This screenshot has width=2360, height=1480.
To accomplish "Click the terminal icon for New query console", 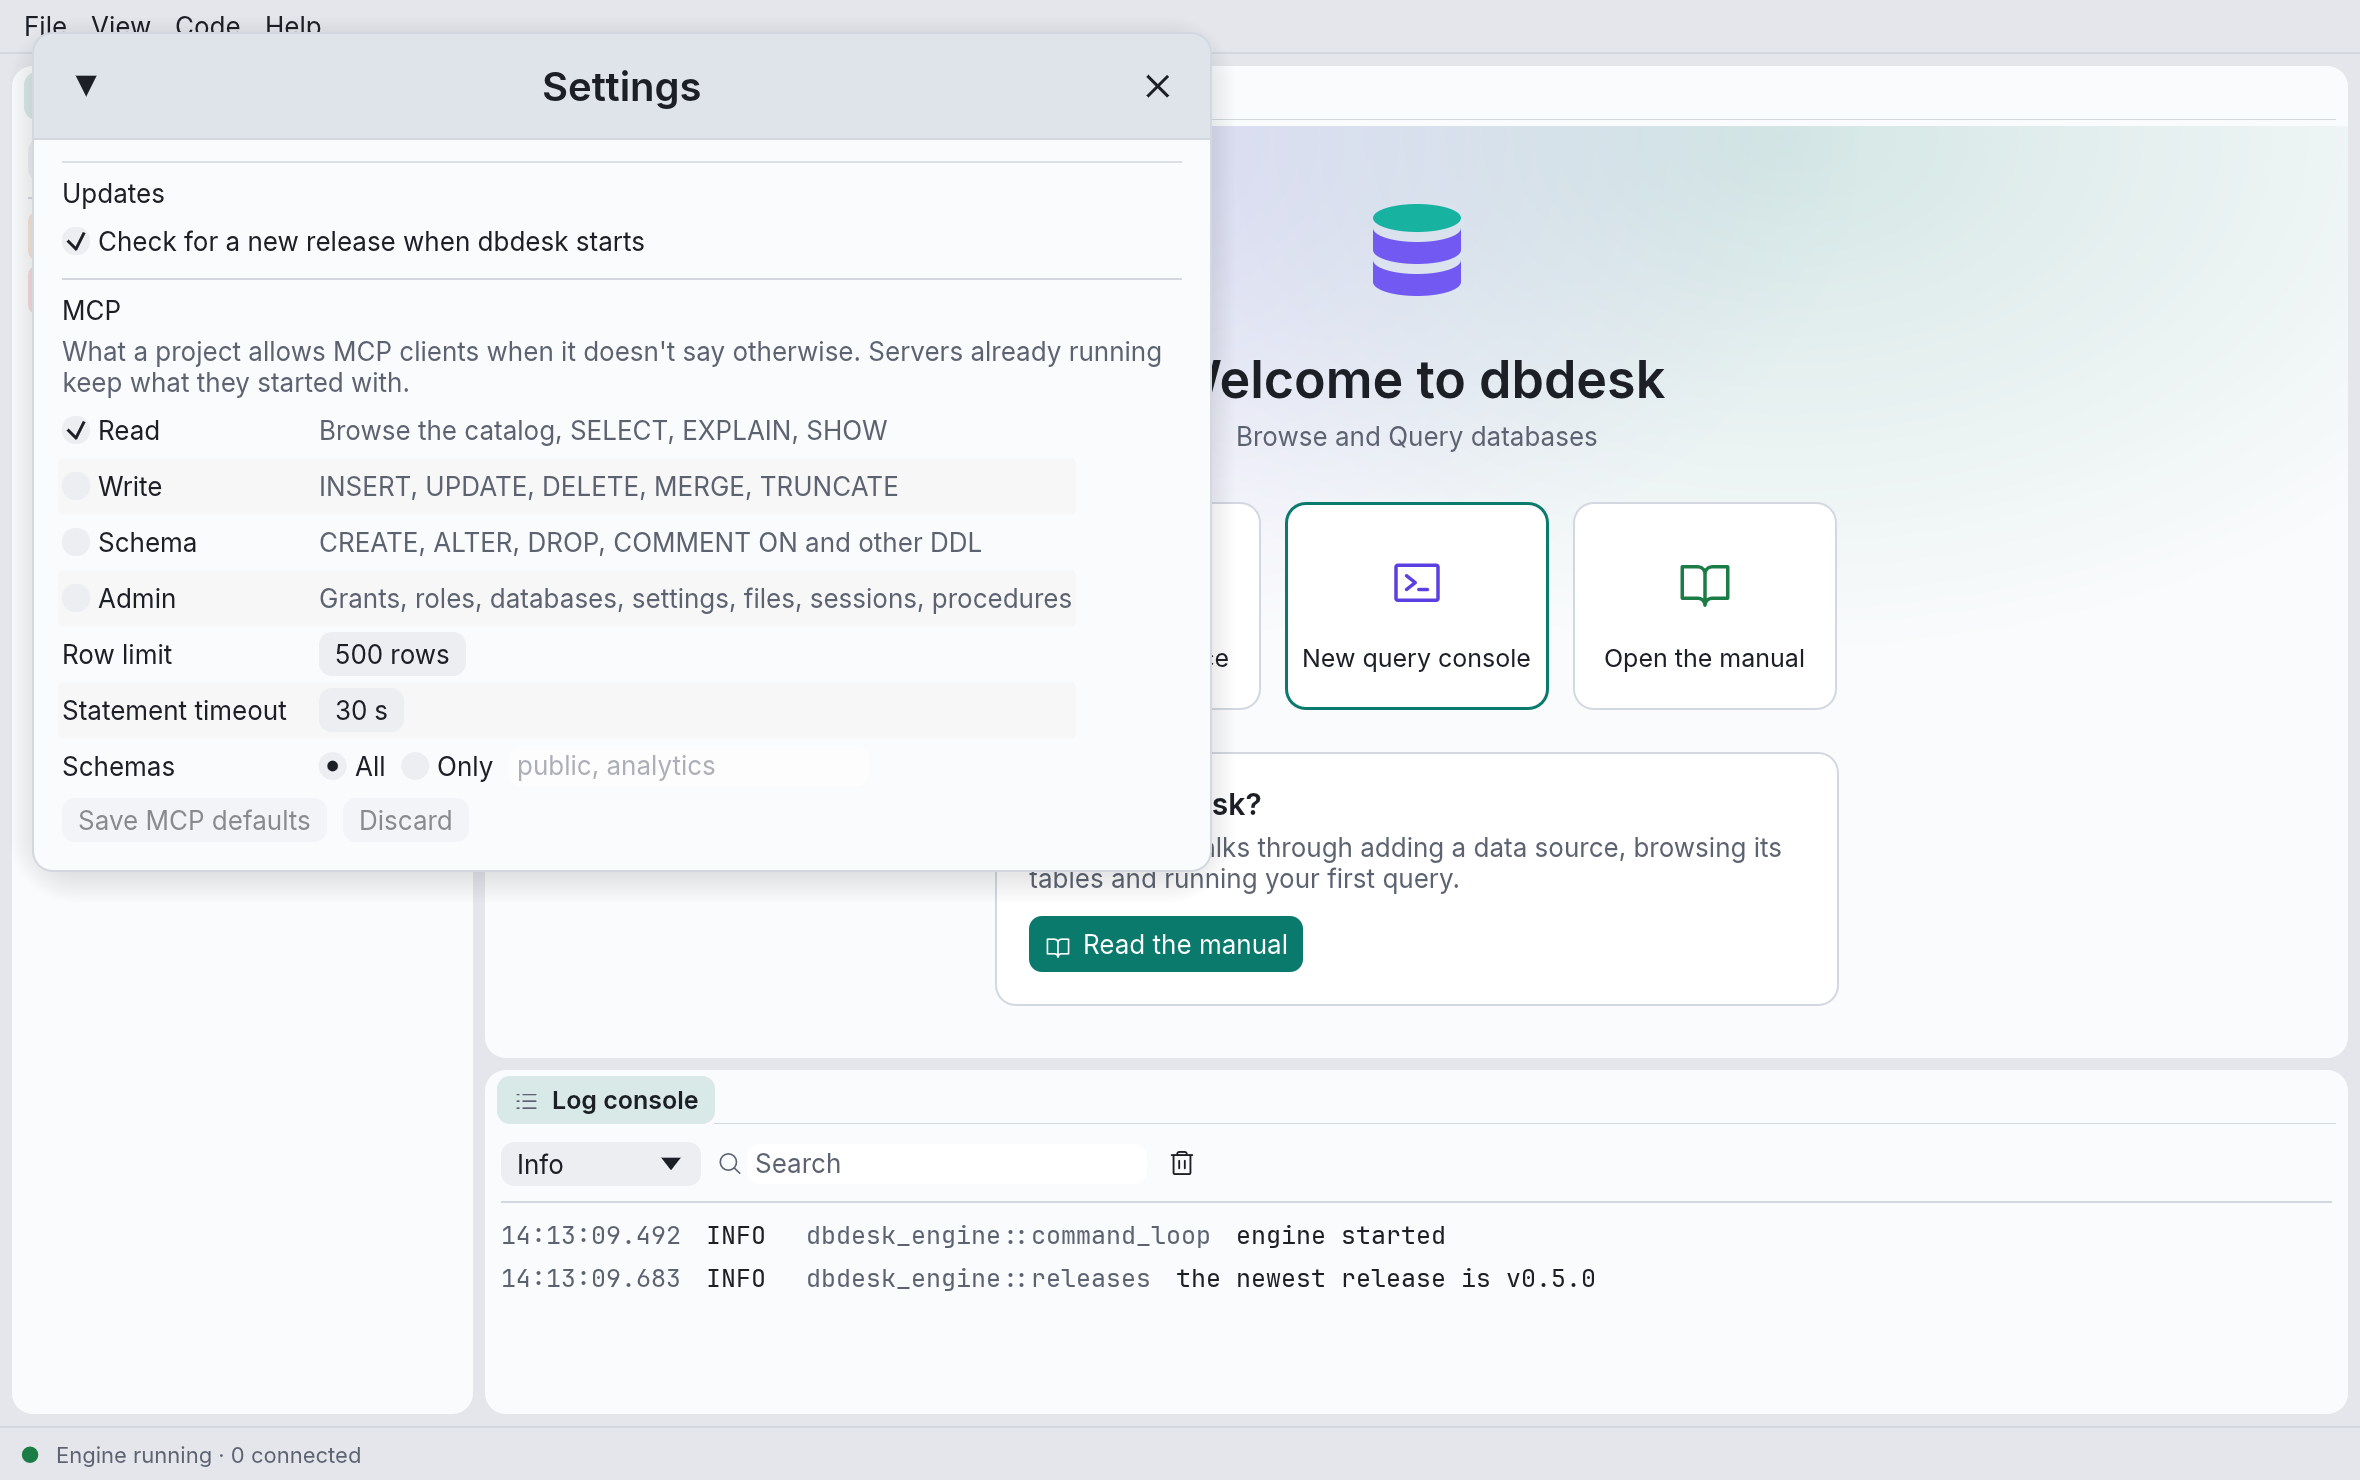I will point(1417,583).
